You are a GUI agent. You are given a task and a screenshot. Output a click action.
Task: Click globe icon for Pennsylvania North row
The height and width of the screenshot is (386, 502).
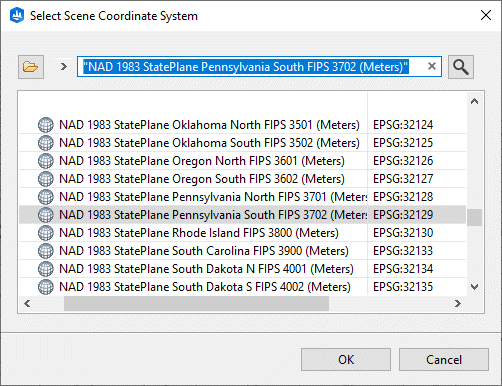click(x=45, y=197)
